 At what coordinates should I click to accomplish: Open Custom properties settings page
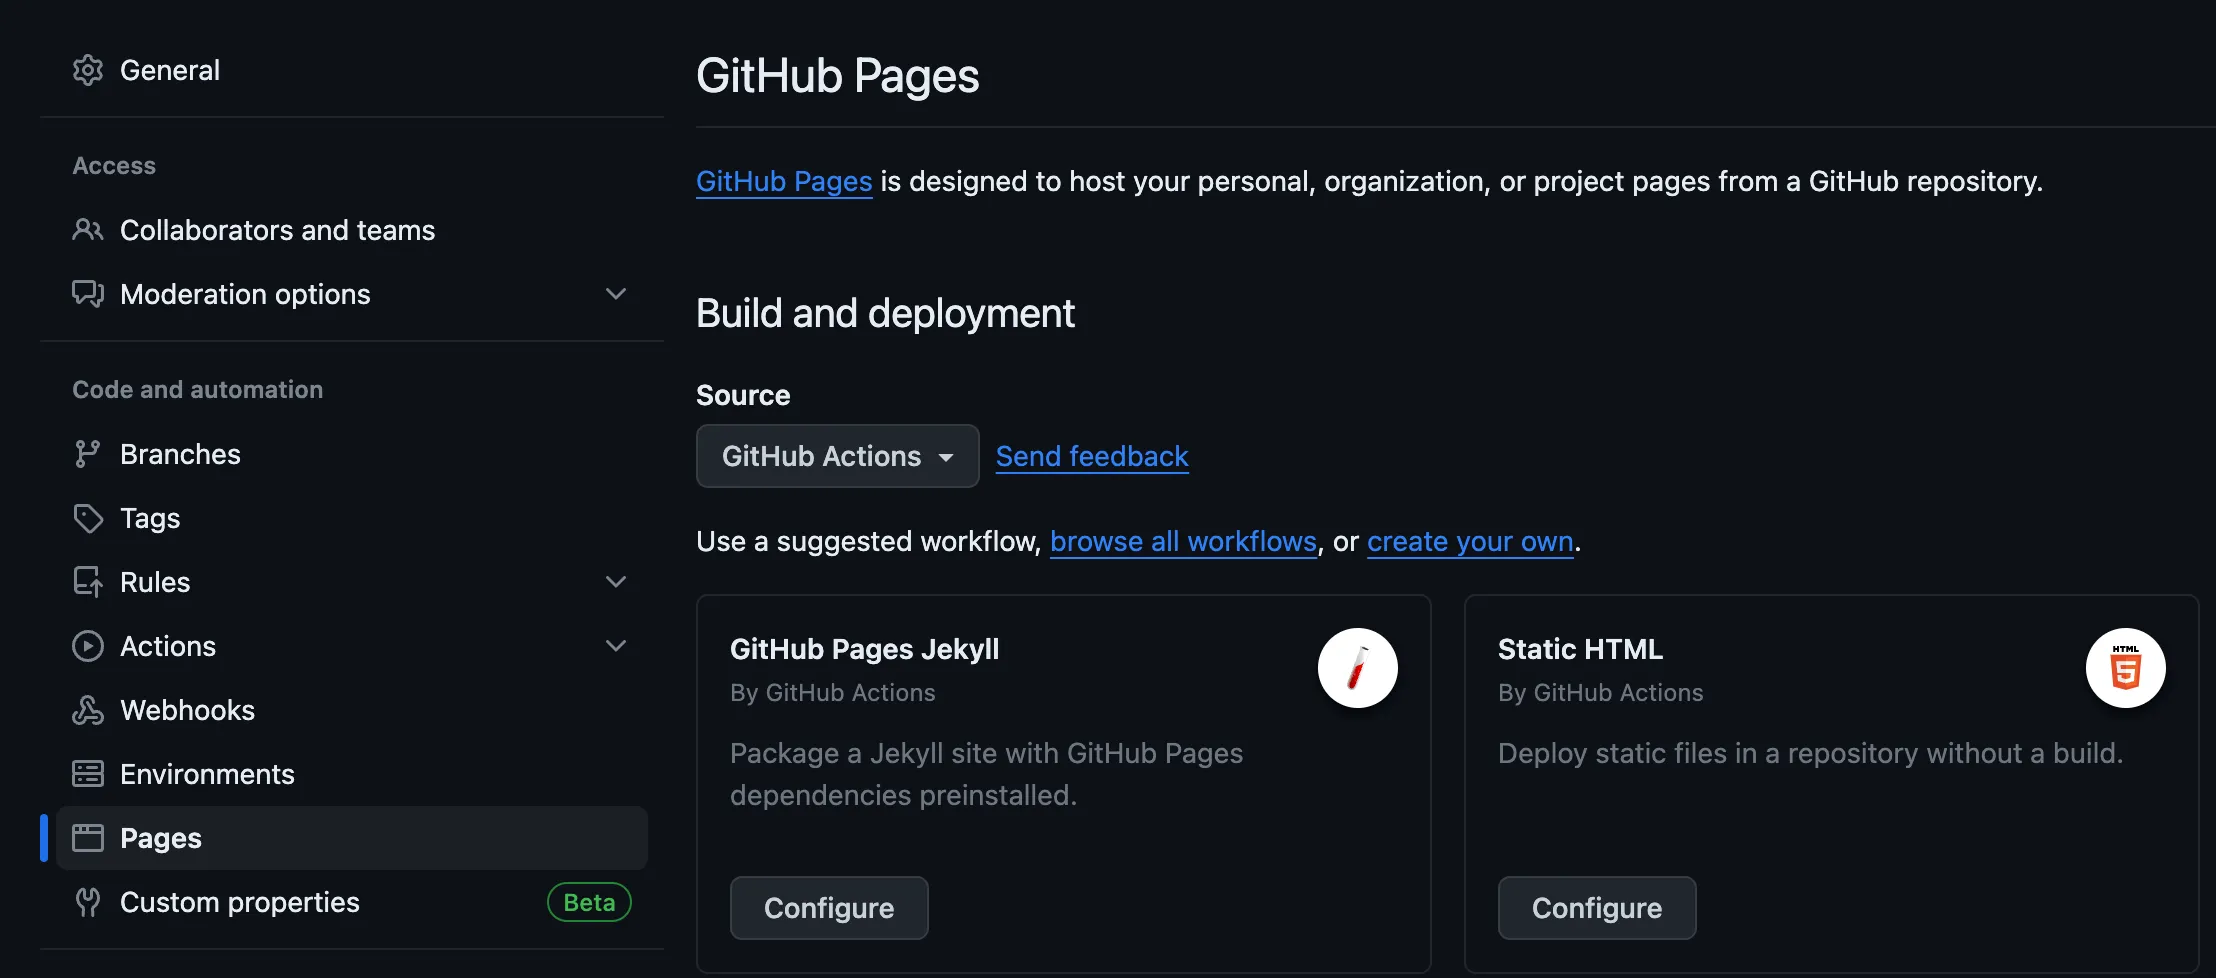[239, 901]
